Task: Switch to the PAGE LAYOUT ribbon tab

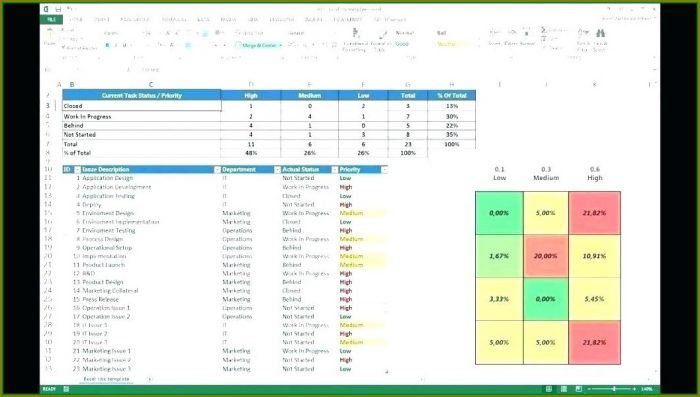Action: click(135, 20)
